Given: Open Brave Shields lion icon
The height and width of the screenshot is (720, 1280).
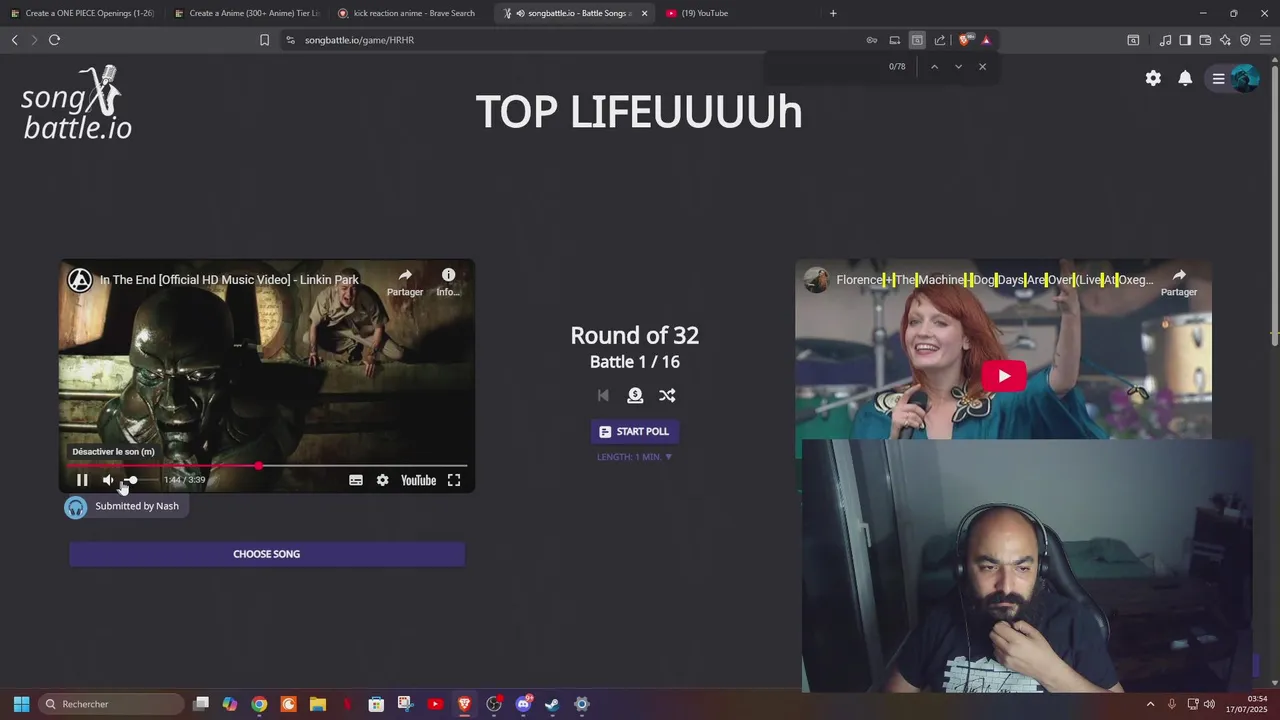Looking at the screenshot, I should [x=964, y=40].
